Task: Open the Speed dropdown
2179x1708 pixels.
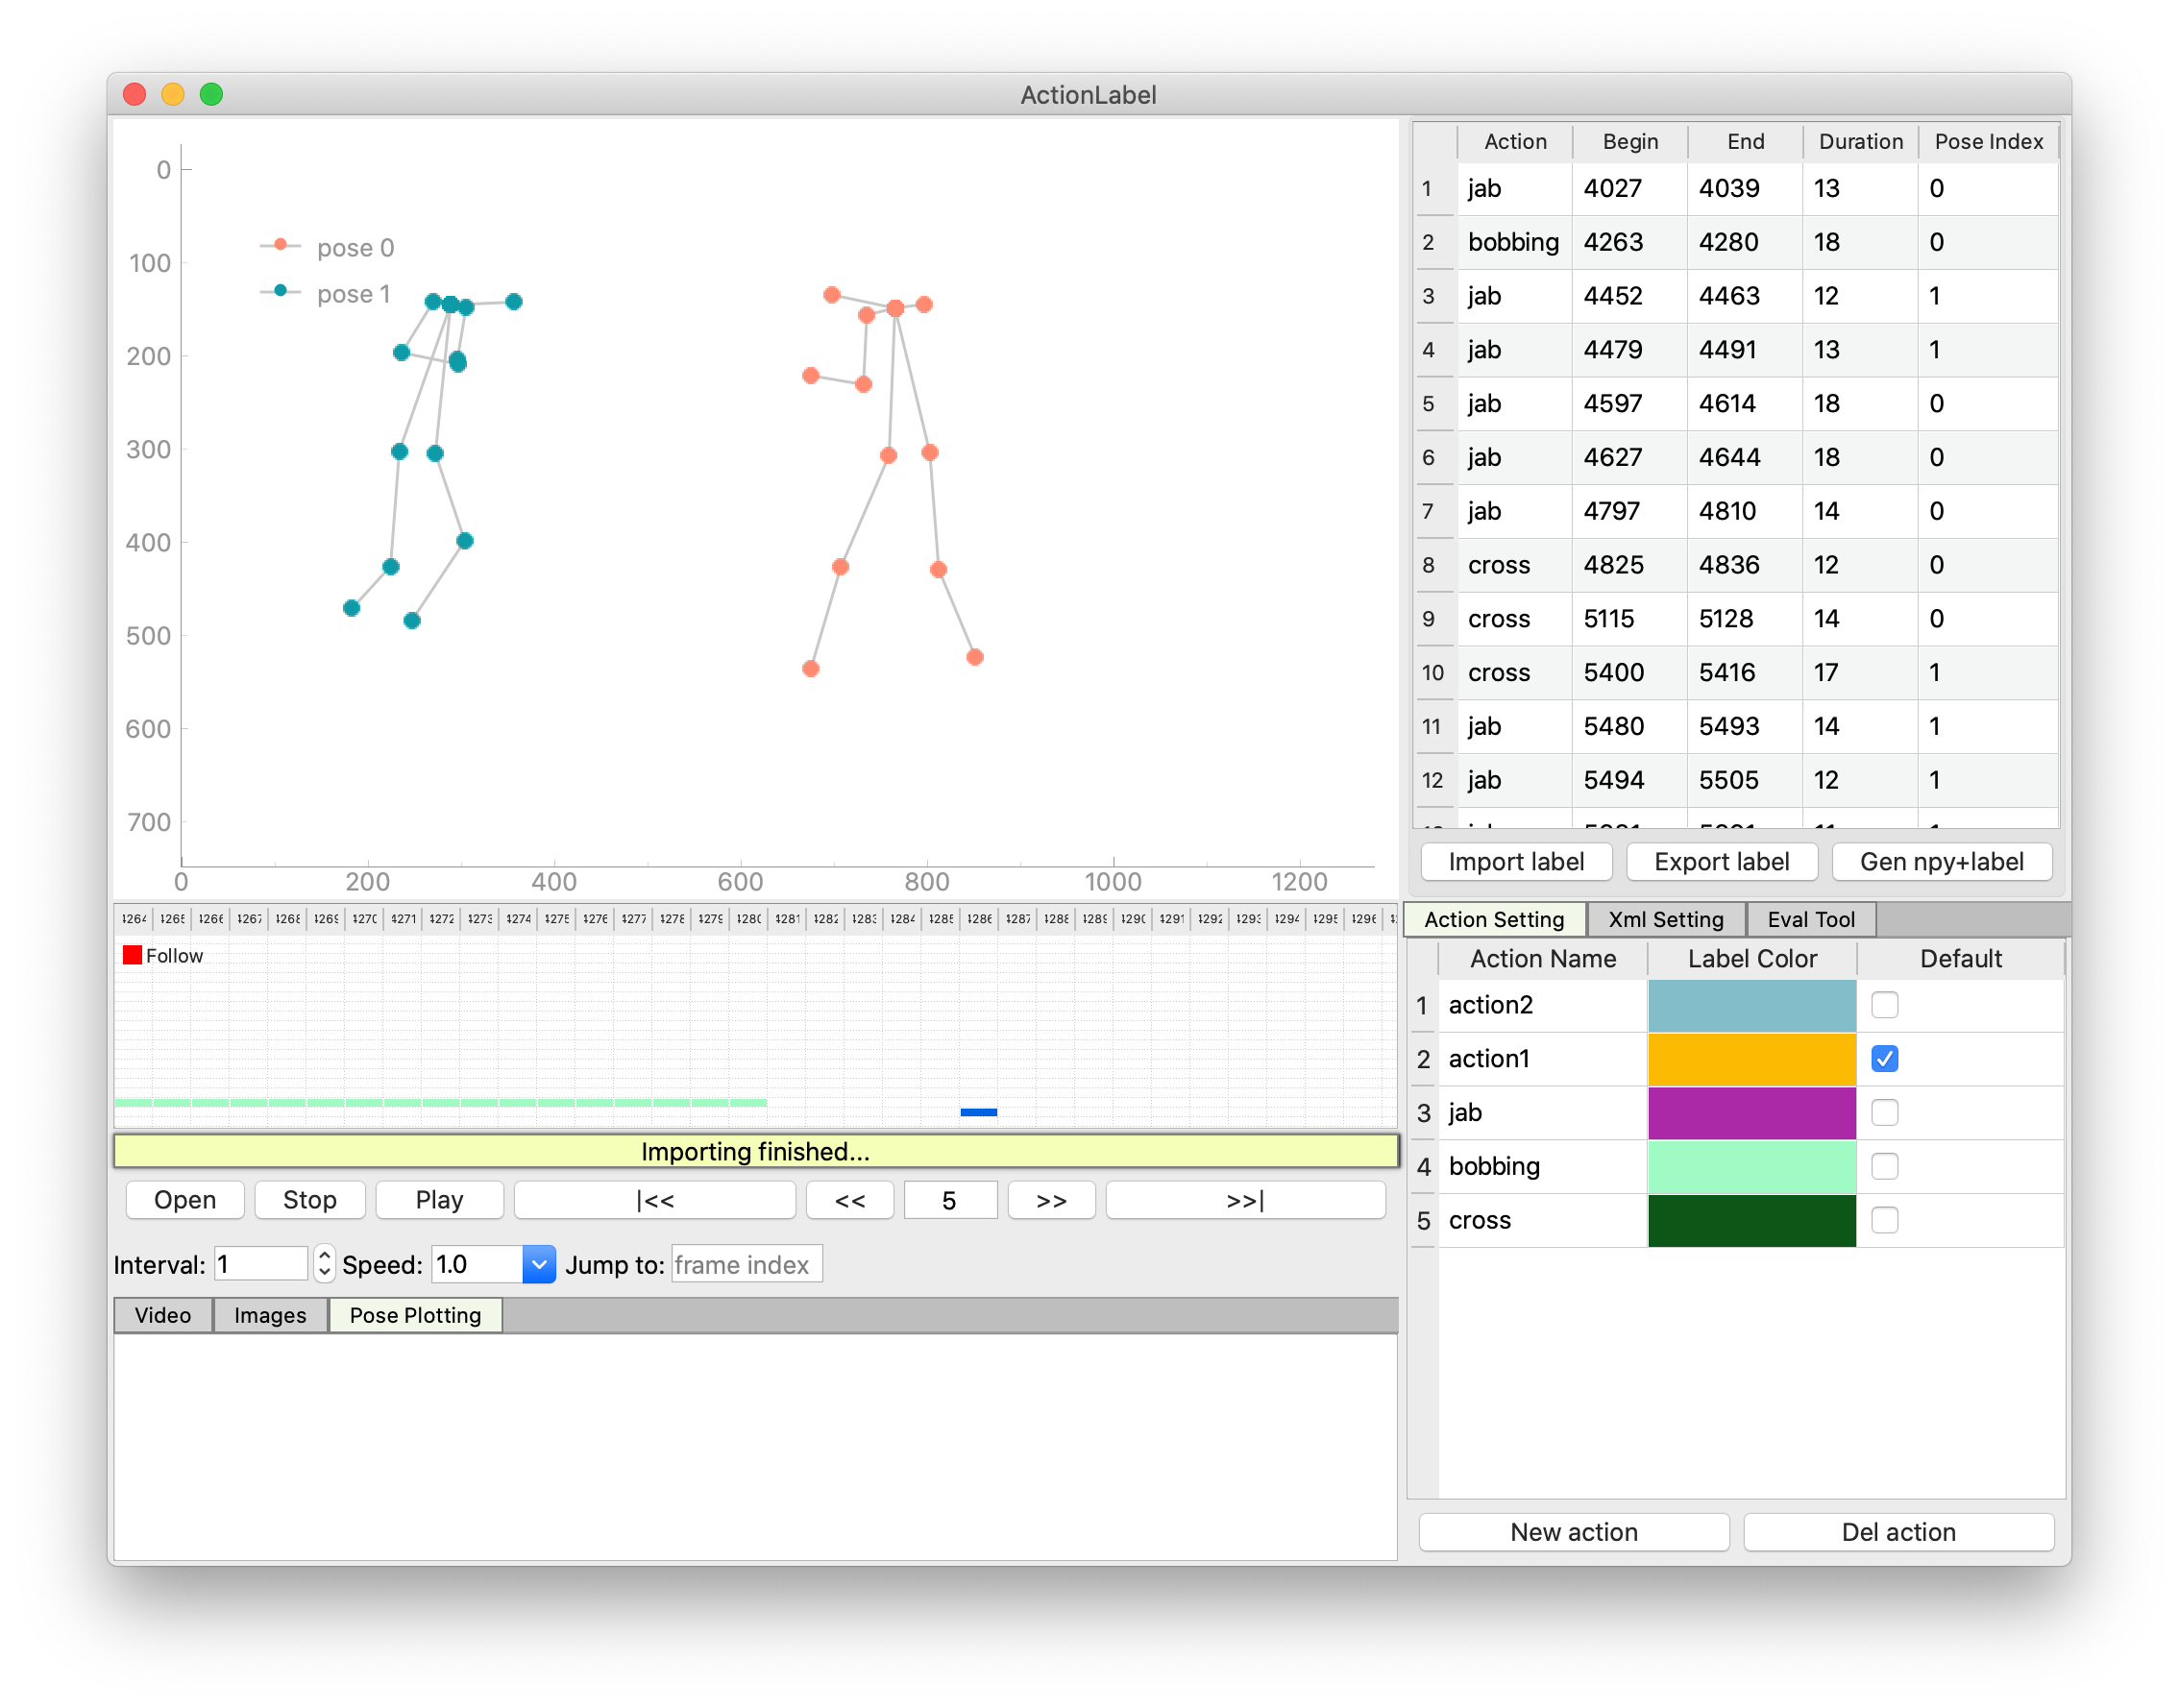Action: pos(538,1265)
